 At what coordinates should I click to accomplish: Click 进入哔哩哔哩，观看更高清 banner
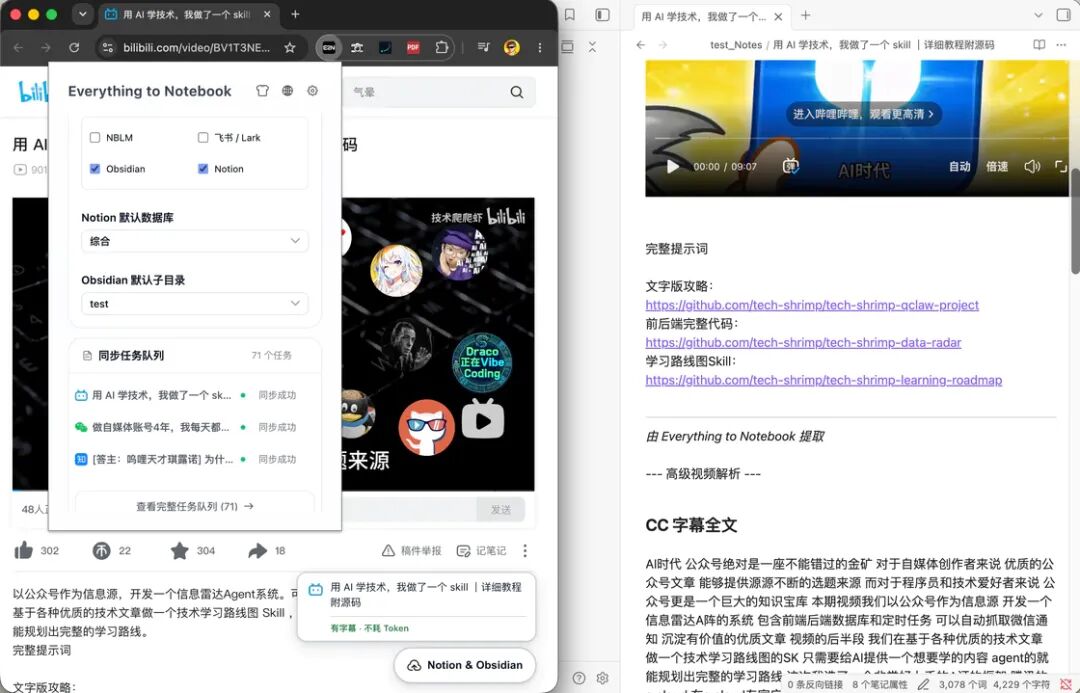pyautogui.click(x=864, y=114)
